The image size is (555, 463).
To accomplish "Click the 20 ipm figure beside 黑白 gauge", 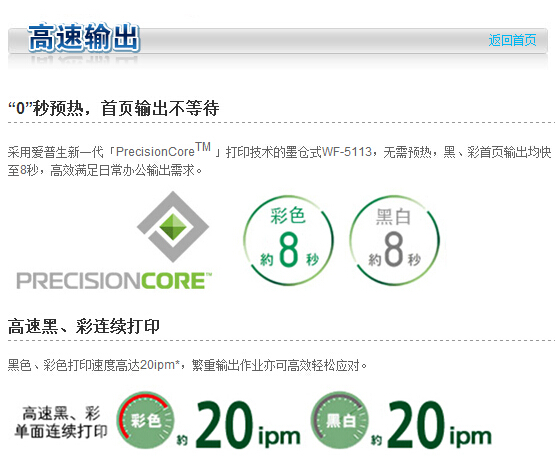I will (439, 425).
